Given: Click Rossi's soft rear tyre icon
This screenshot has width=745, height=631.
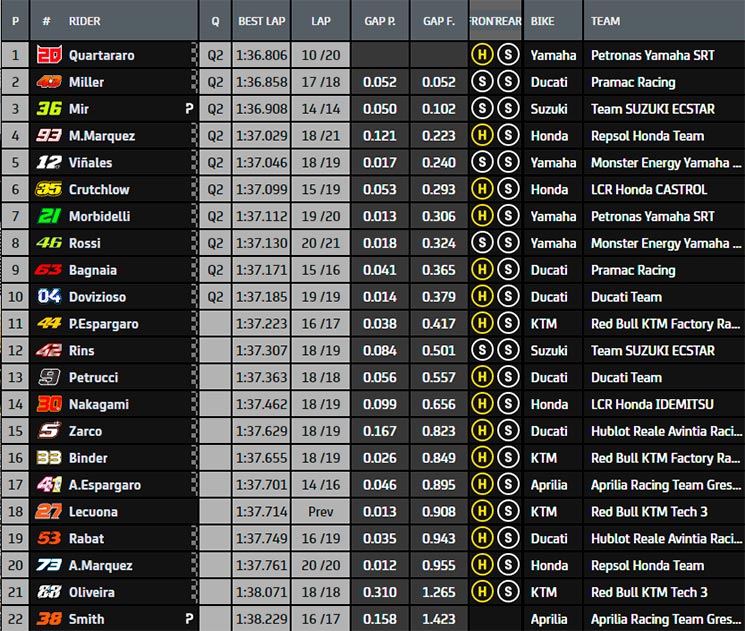Looking at the screenshot, I should point(508,242).
